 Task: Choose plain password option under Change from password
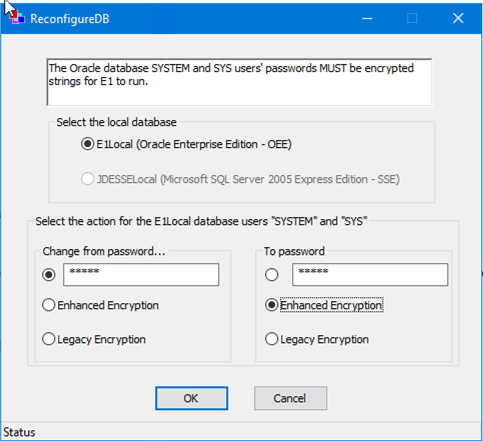[x=49, y=275]
